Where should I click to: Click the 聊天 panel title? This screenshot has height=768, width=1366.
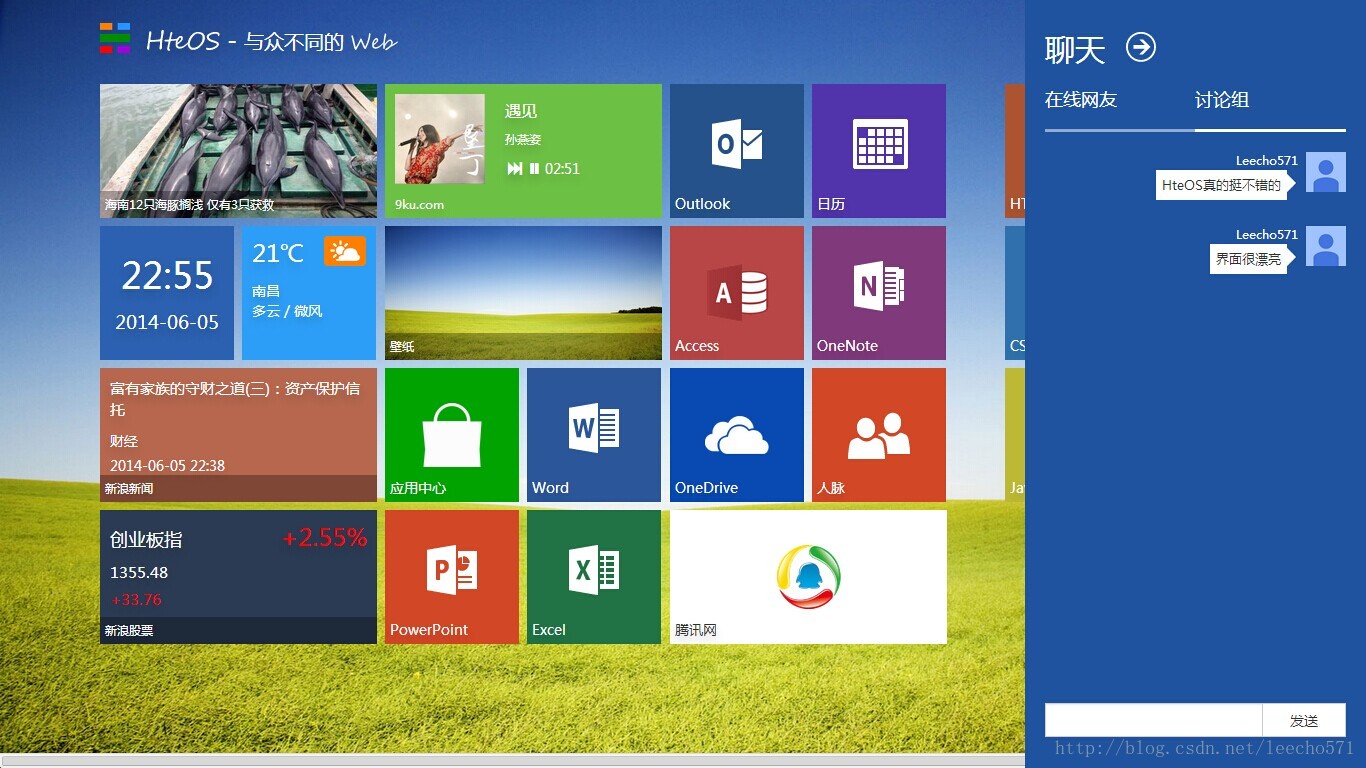click(x=1075, y=49)
